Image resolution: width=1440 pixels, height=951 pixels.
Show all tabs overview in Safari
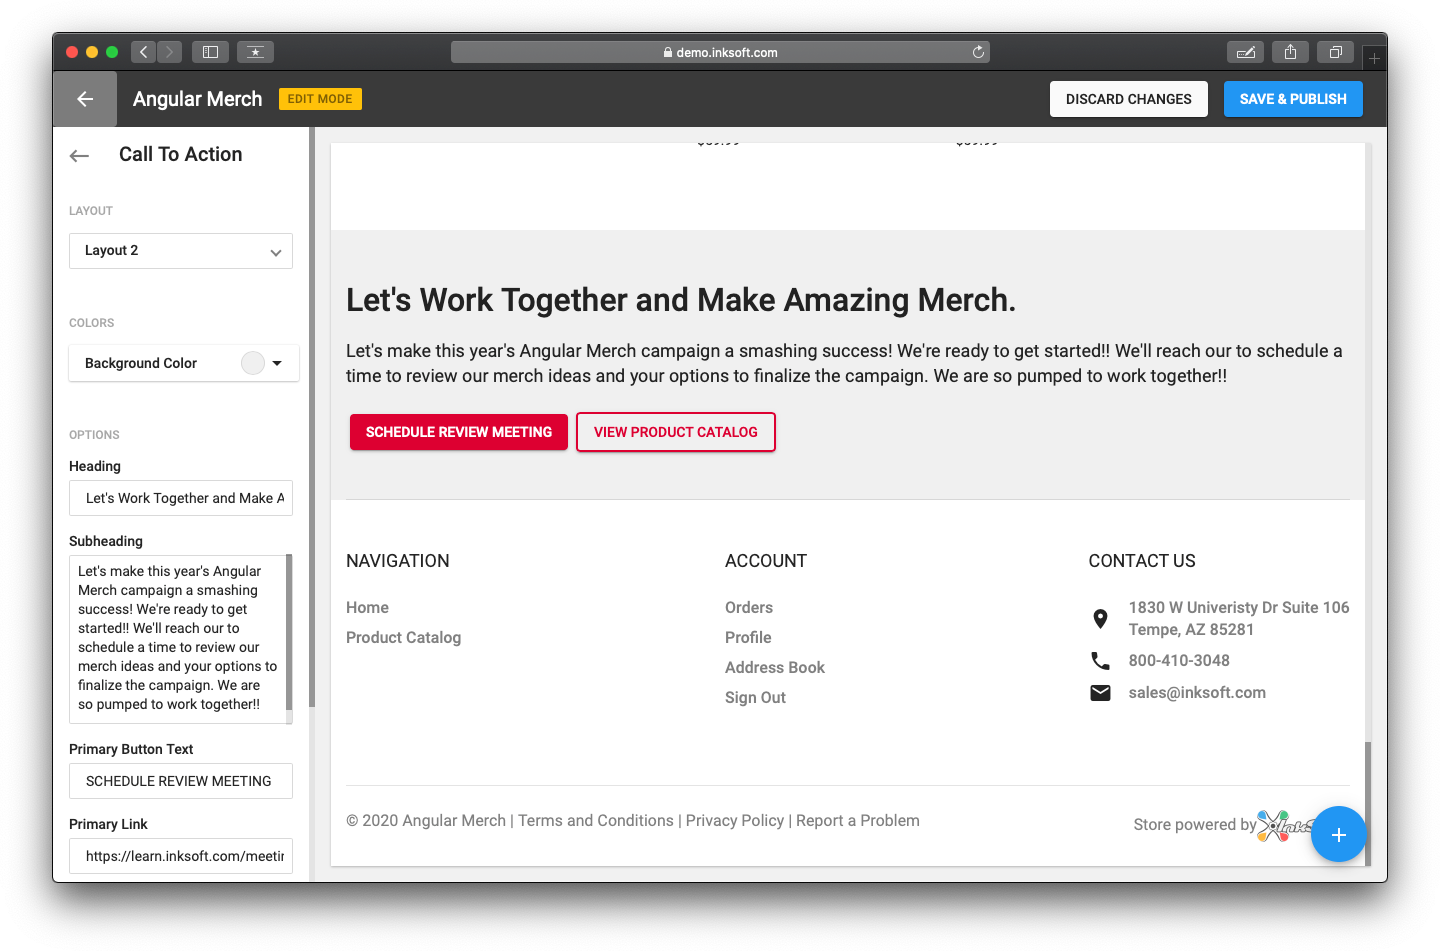coord(1335,52)
